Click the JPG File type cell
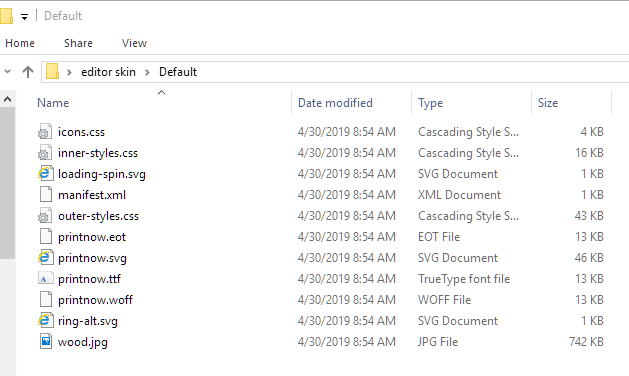The image size is (629, 376). pos(438,341)
